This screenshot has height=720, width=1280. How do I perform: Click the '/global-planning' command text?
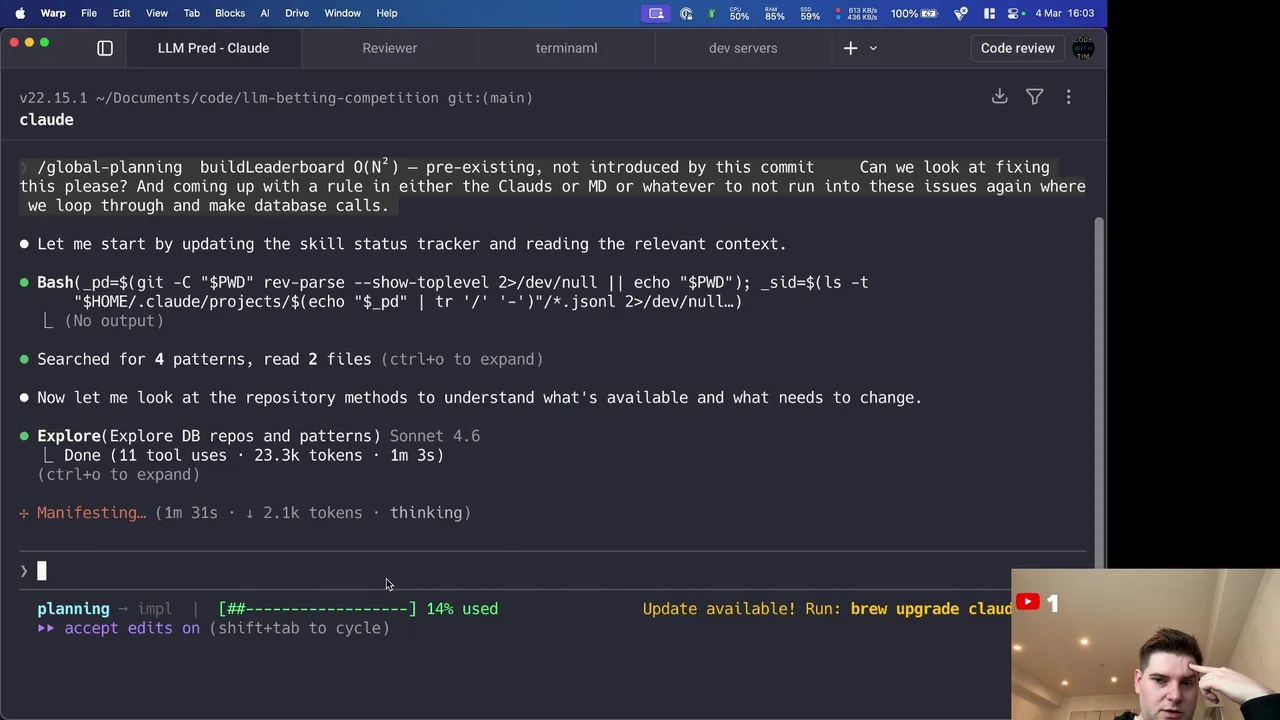pyautogui.click(x=110, y=167)
